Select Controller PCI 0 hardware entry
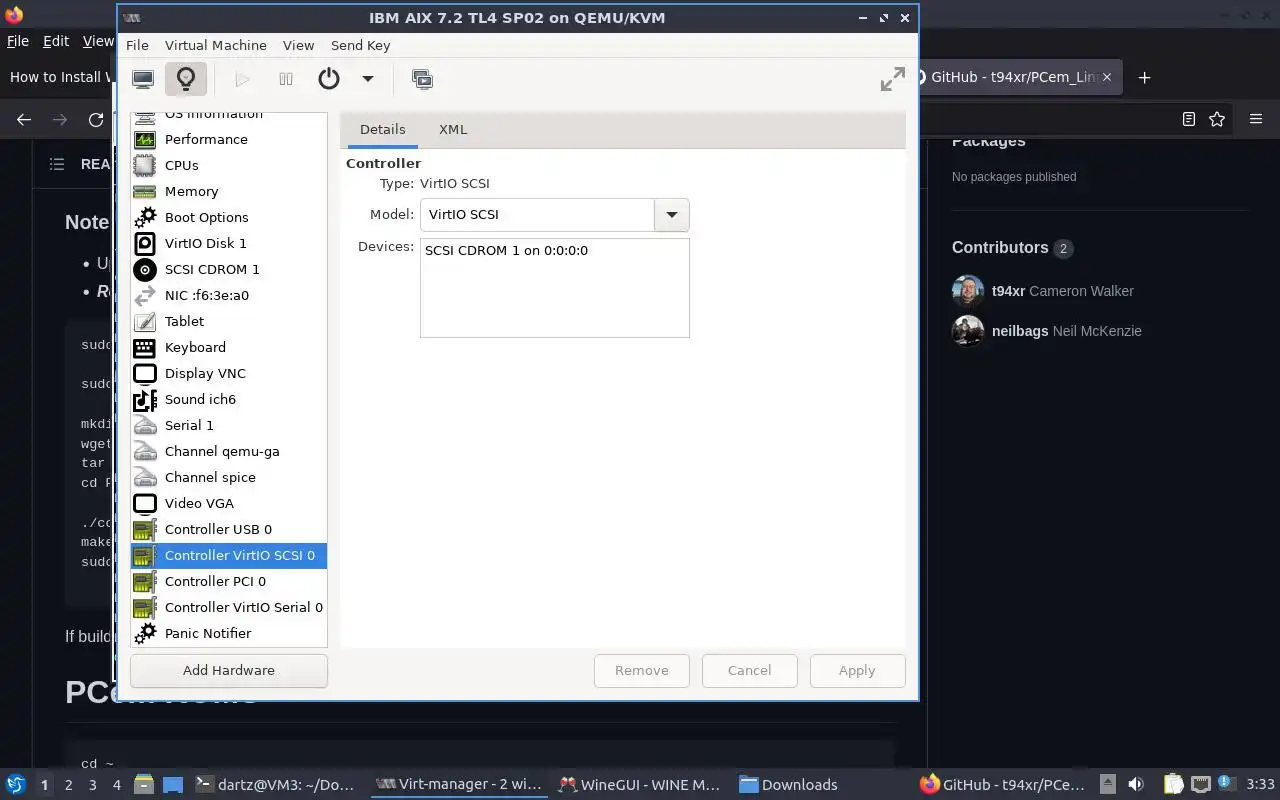This screenshot has width=1280, height=800. (x=229, y=581)
